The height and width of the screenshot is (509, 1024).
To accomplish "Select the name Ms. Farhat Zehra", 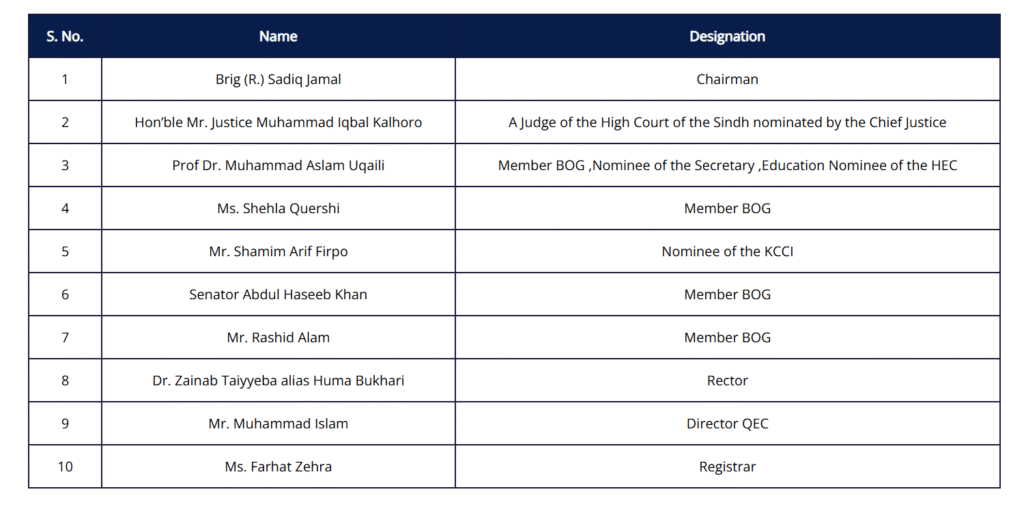I will 278,466.
